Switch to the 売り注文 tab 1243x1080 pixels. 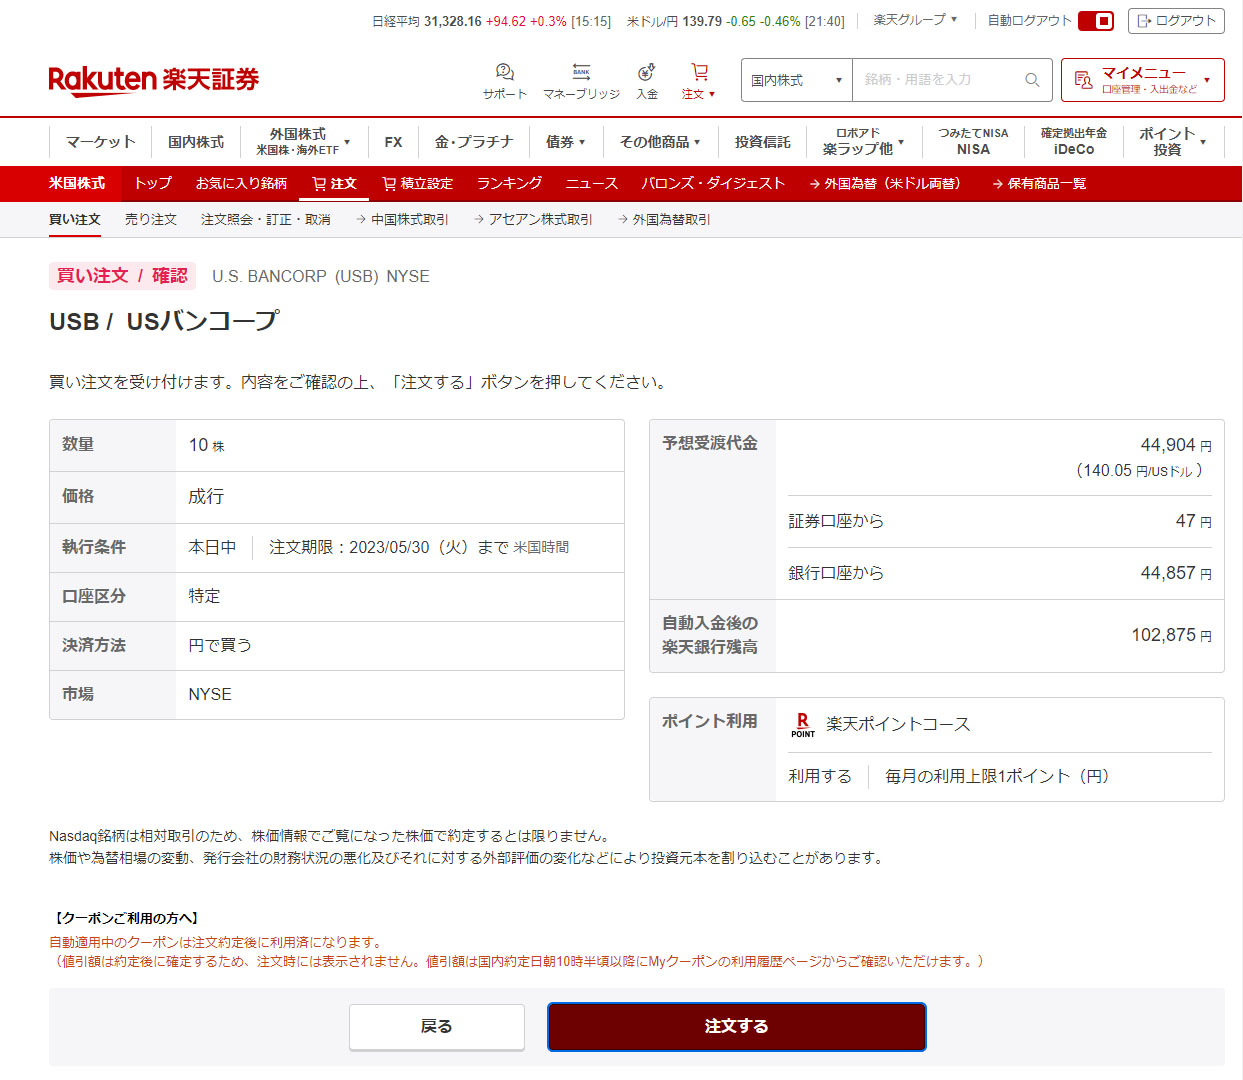[151, 219]
